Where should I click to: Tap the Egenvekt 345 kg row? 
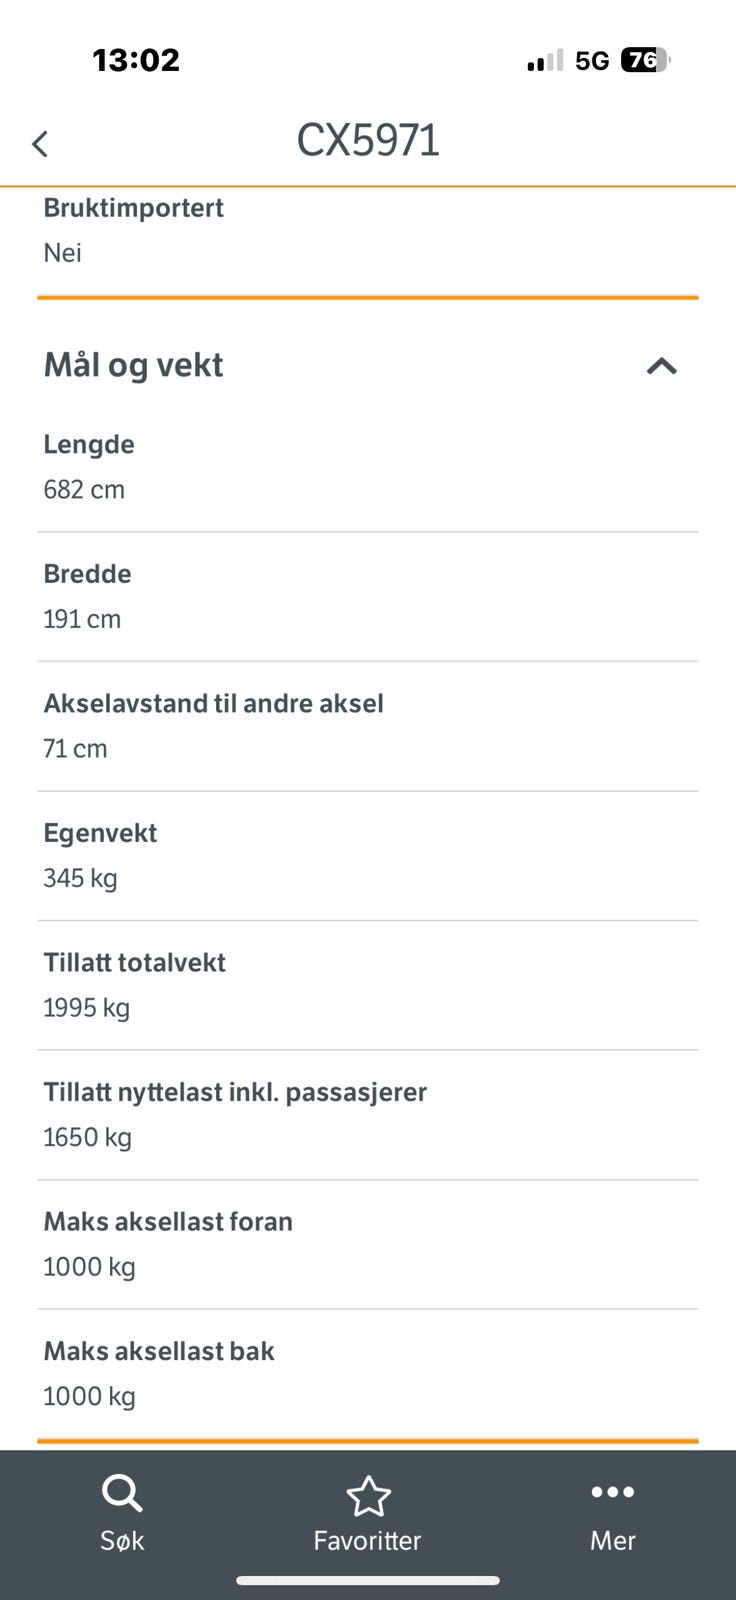367,856
